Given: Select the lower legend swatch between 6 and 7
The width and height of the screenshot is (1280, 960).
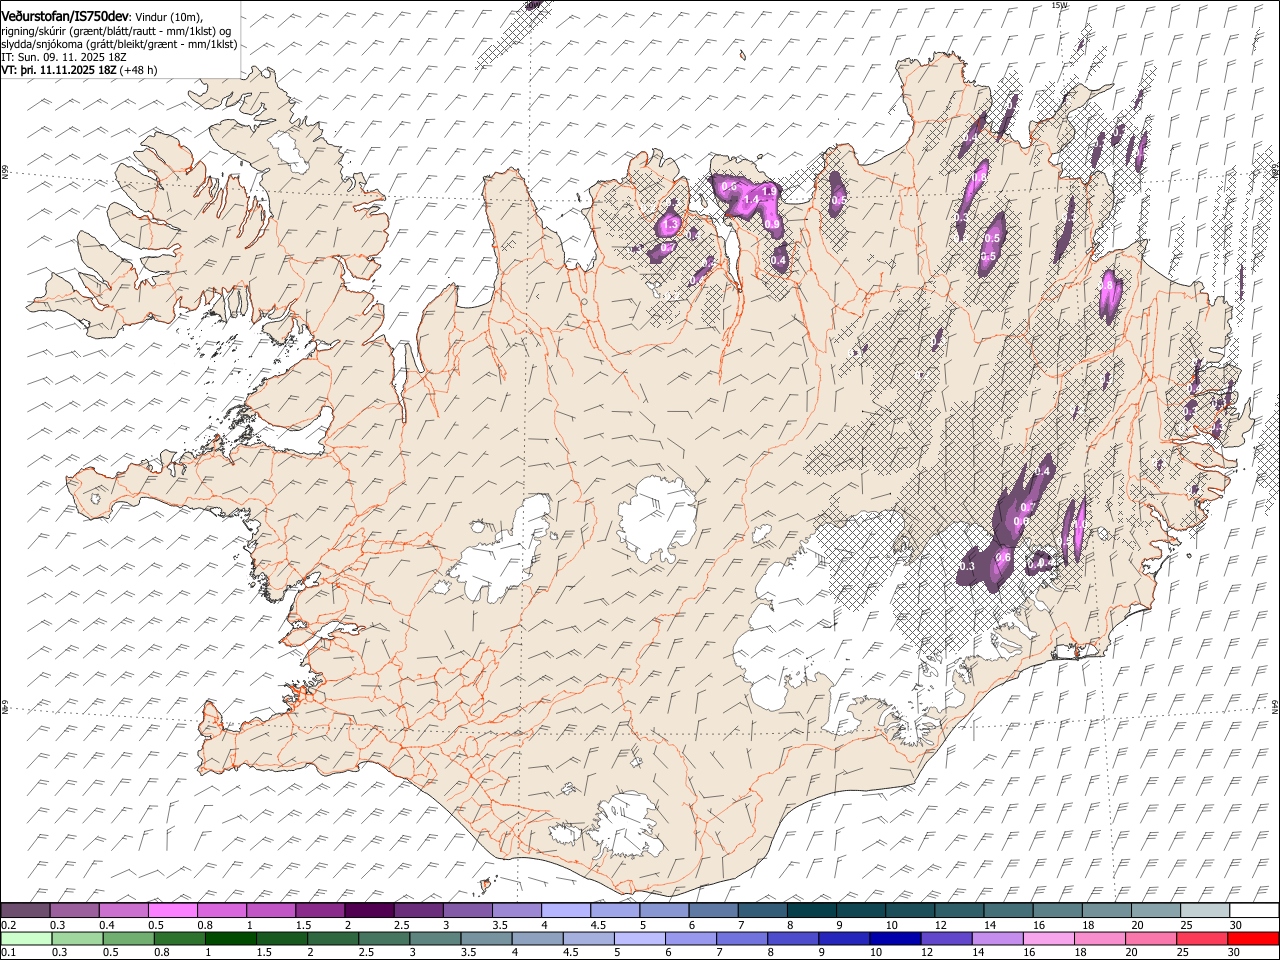Looking at the screenshot, I should [689, 938].
